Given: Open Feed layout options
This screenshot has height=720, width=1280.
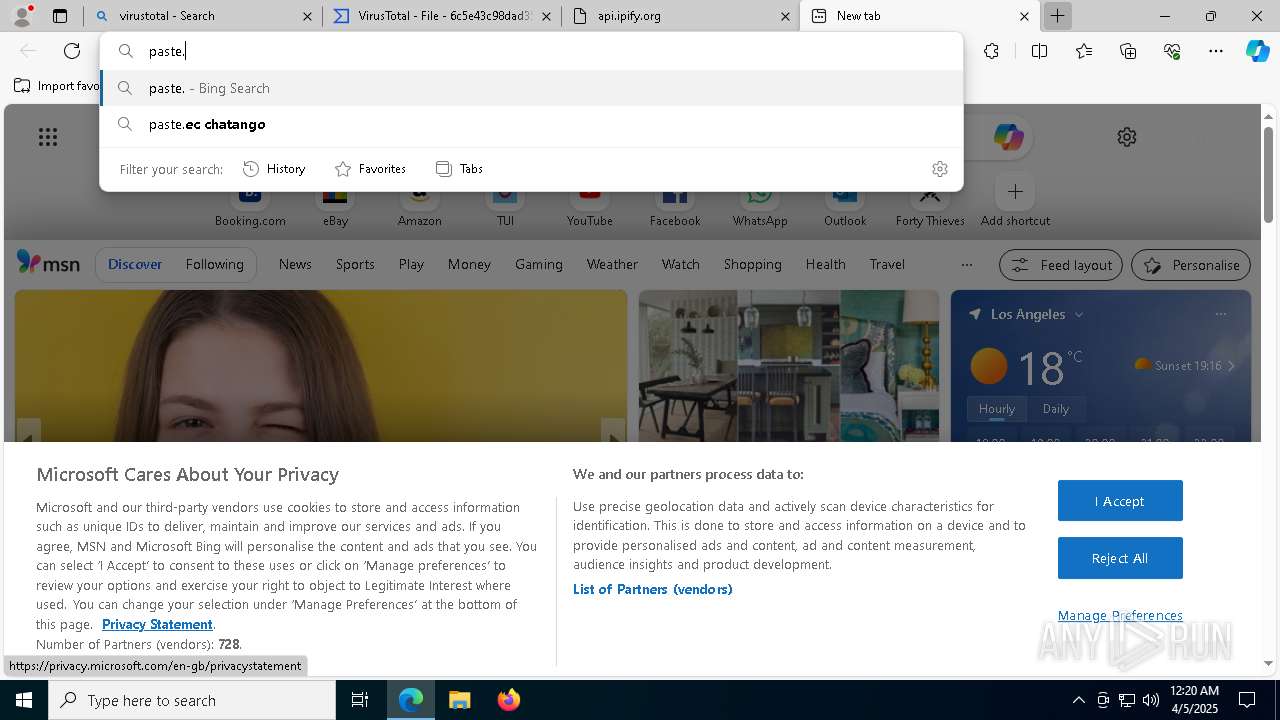Looking at the screenshot, I should [x=1061, y=265].
